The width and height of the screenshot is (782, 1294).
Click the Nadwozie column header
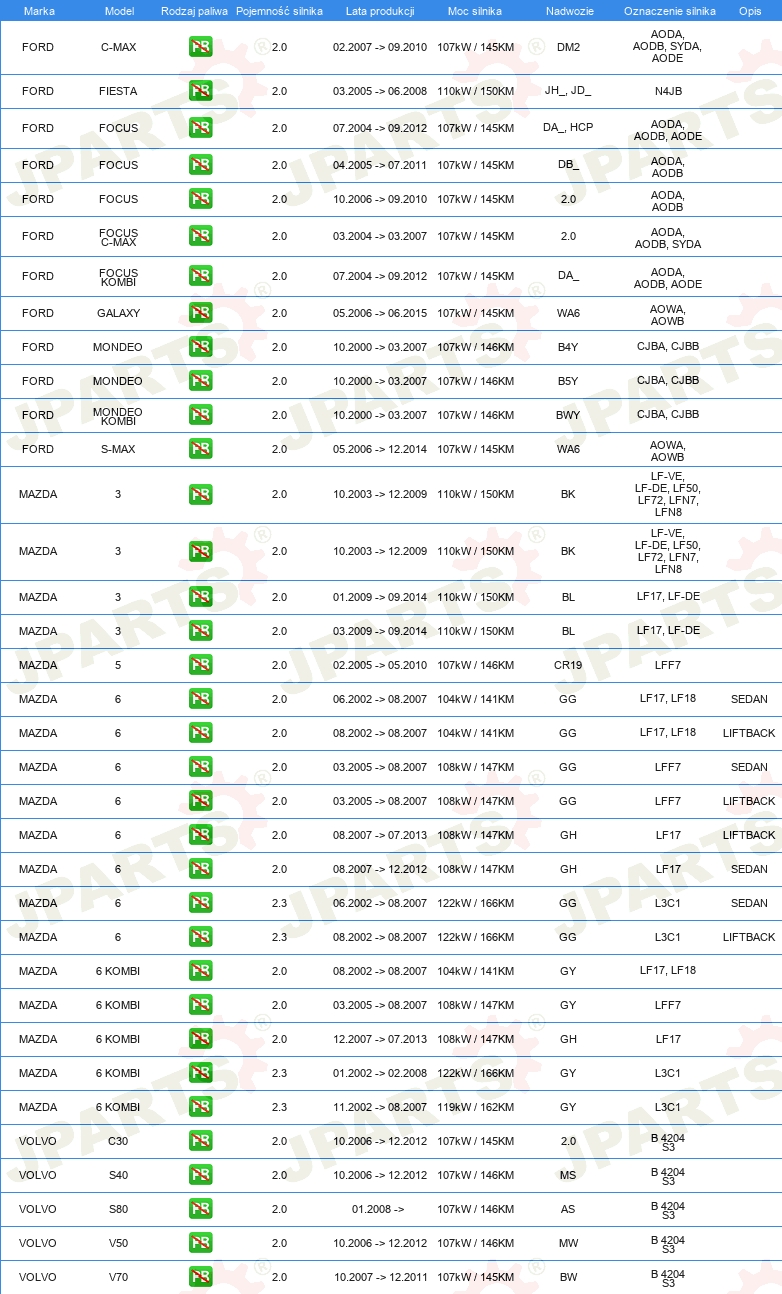pyautogui.click(x=568, y=10)
